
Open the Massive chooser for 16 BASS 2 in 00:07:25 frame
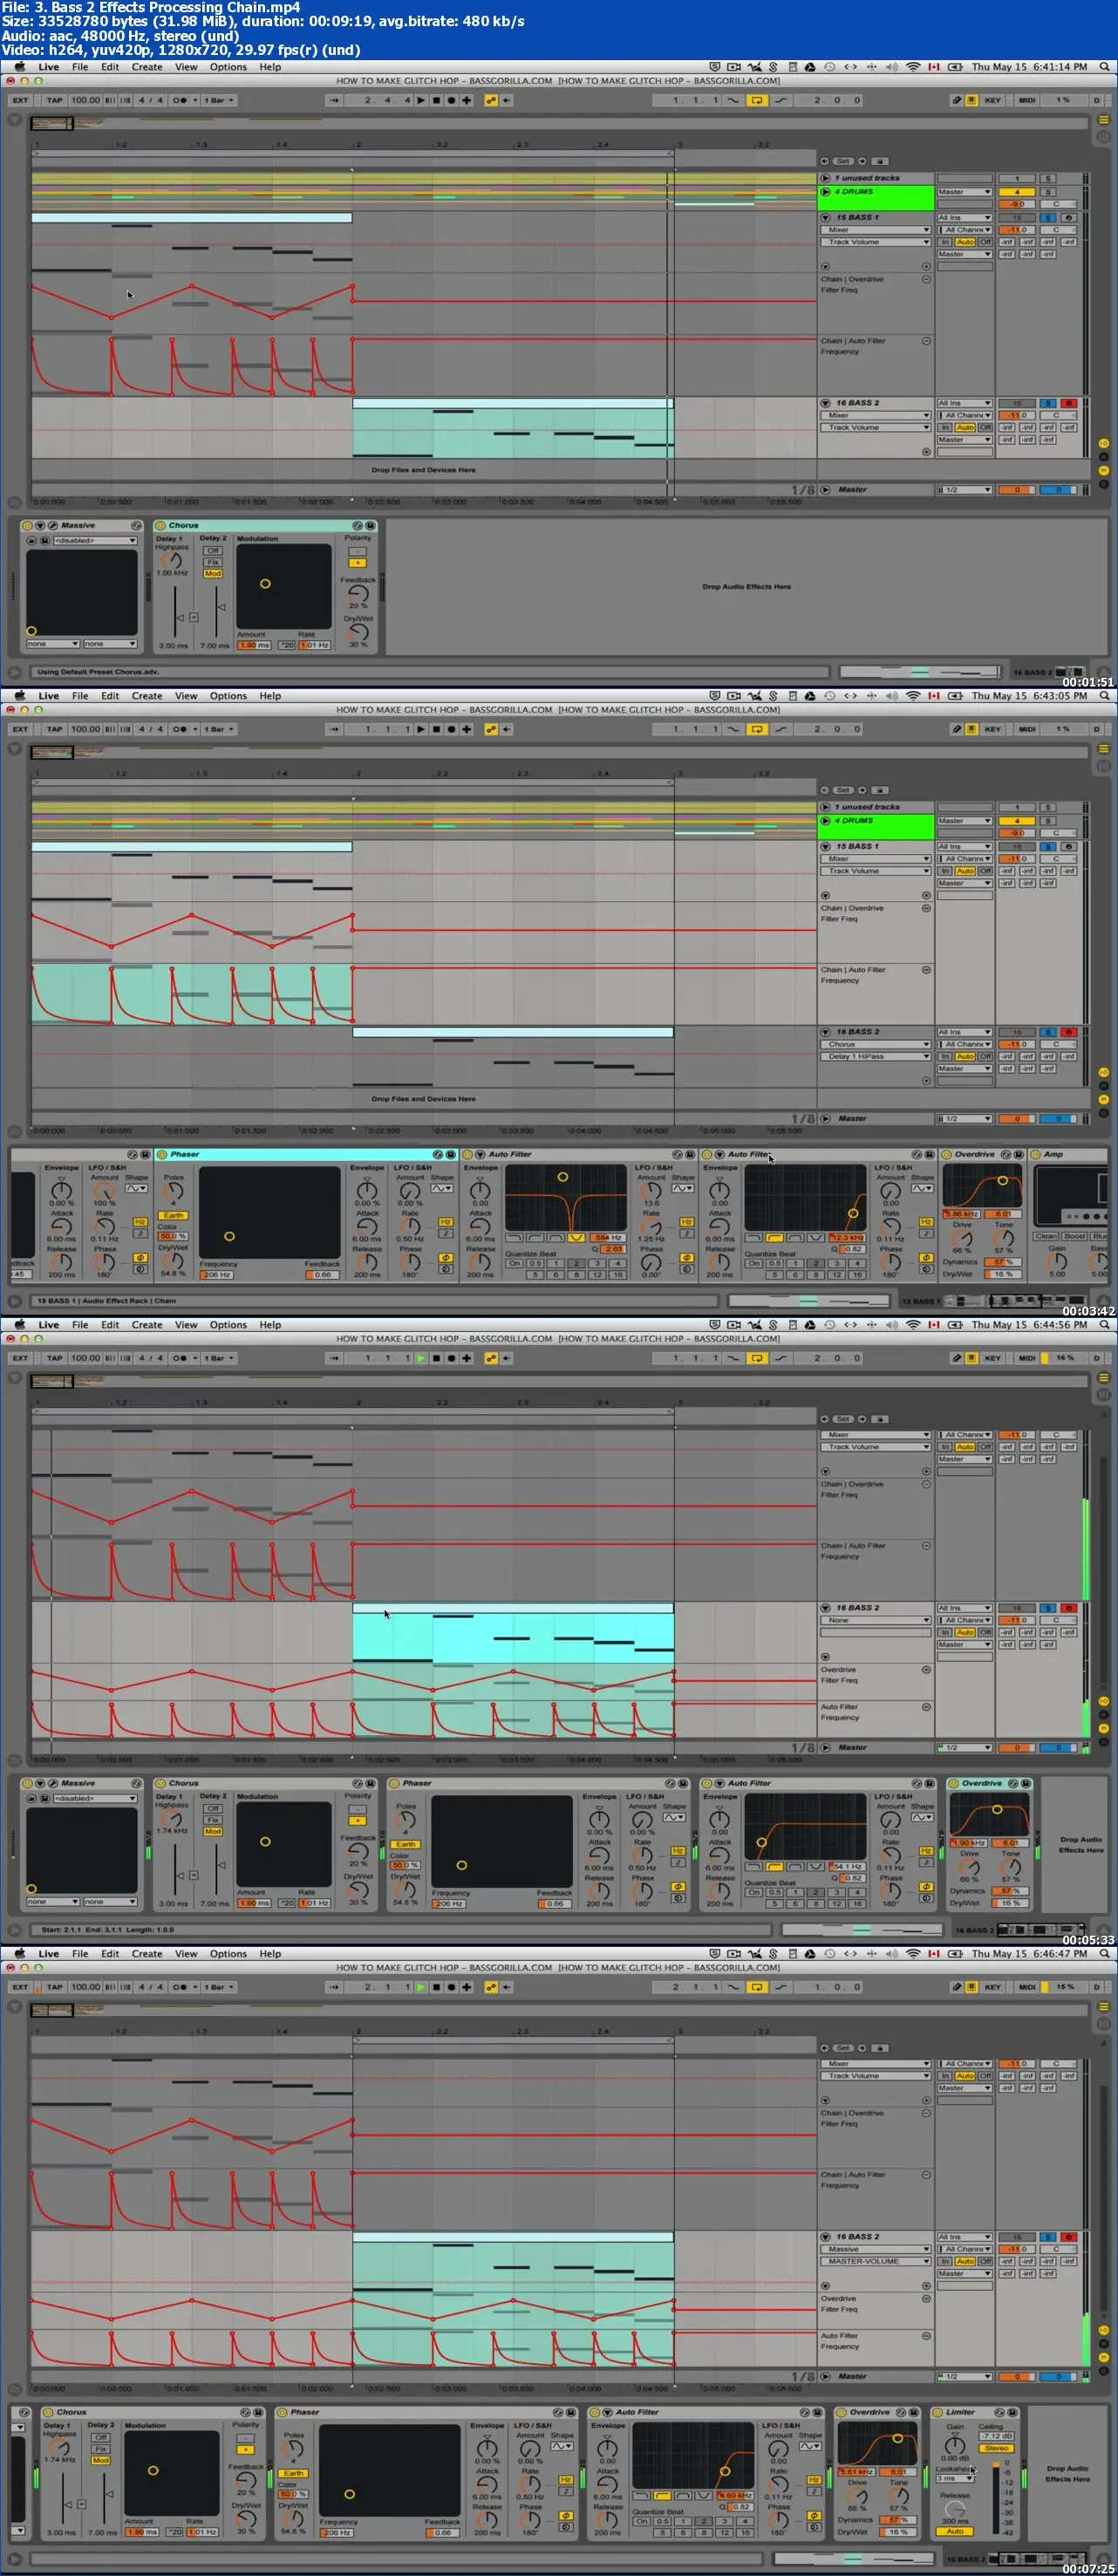click(876, 2249)
